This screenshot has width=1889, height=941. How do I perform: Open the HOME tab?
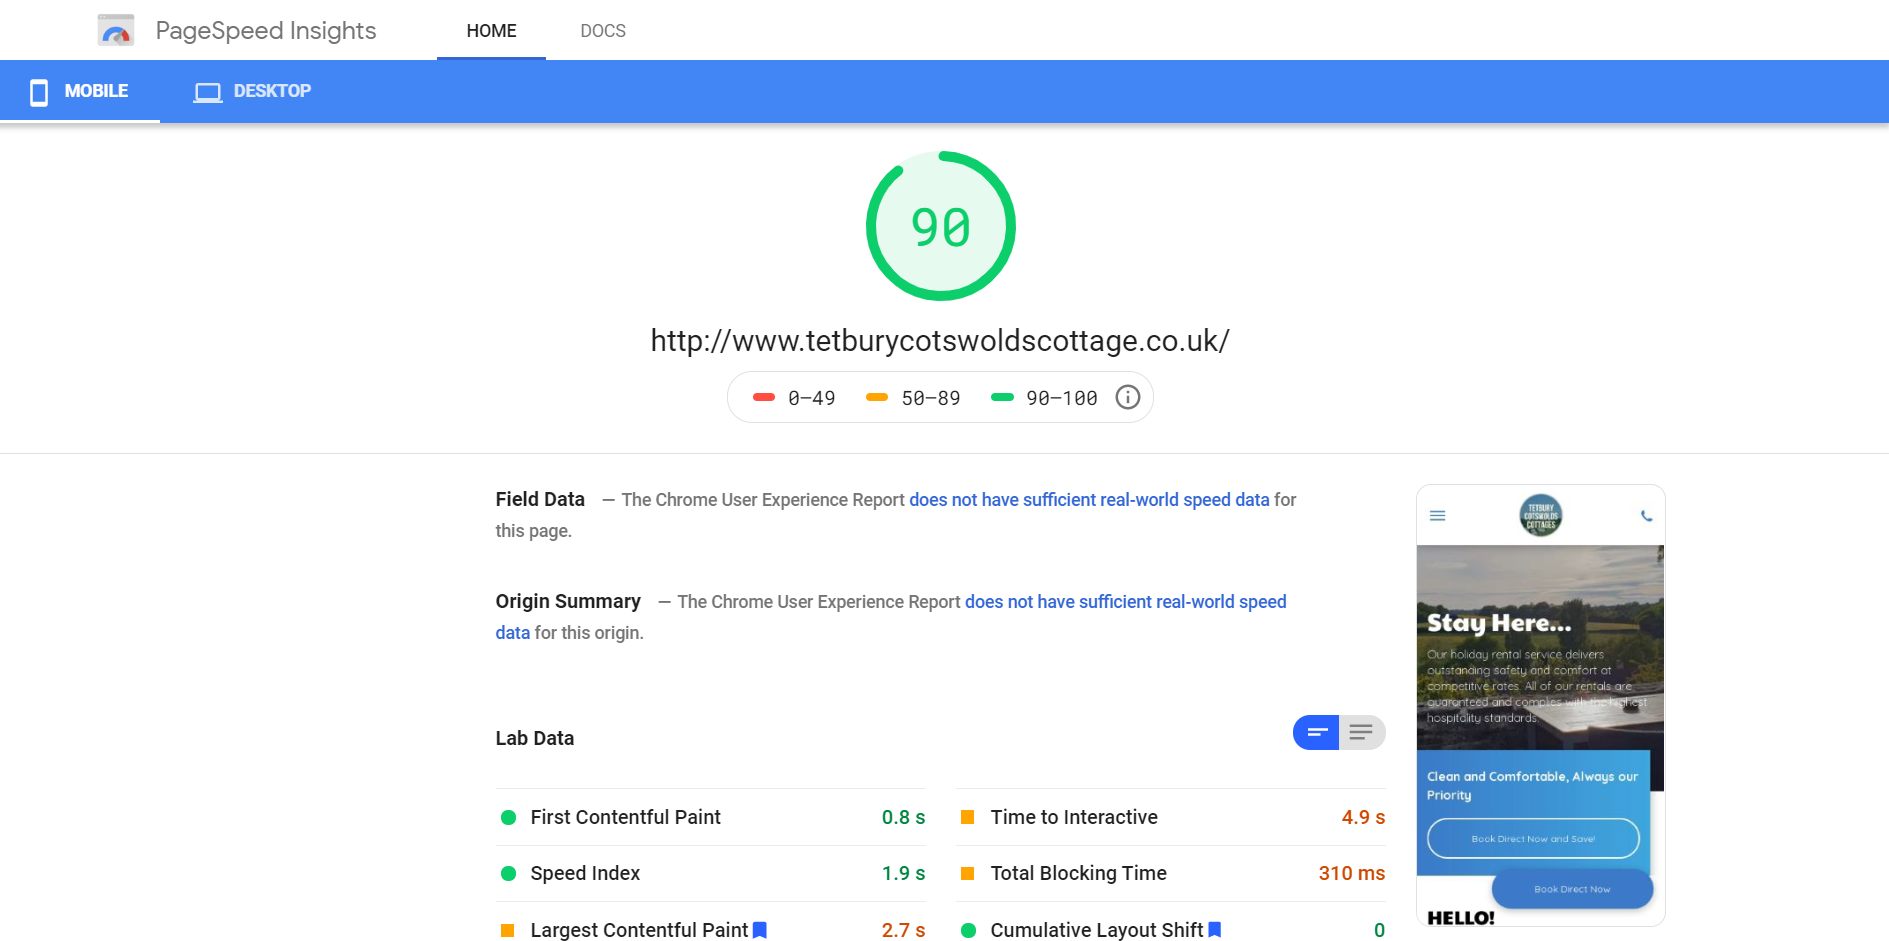491,31
